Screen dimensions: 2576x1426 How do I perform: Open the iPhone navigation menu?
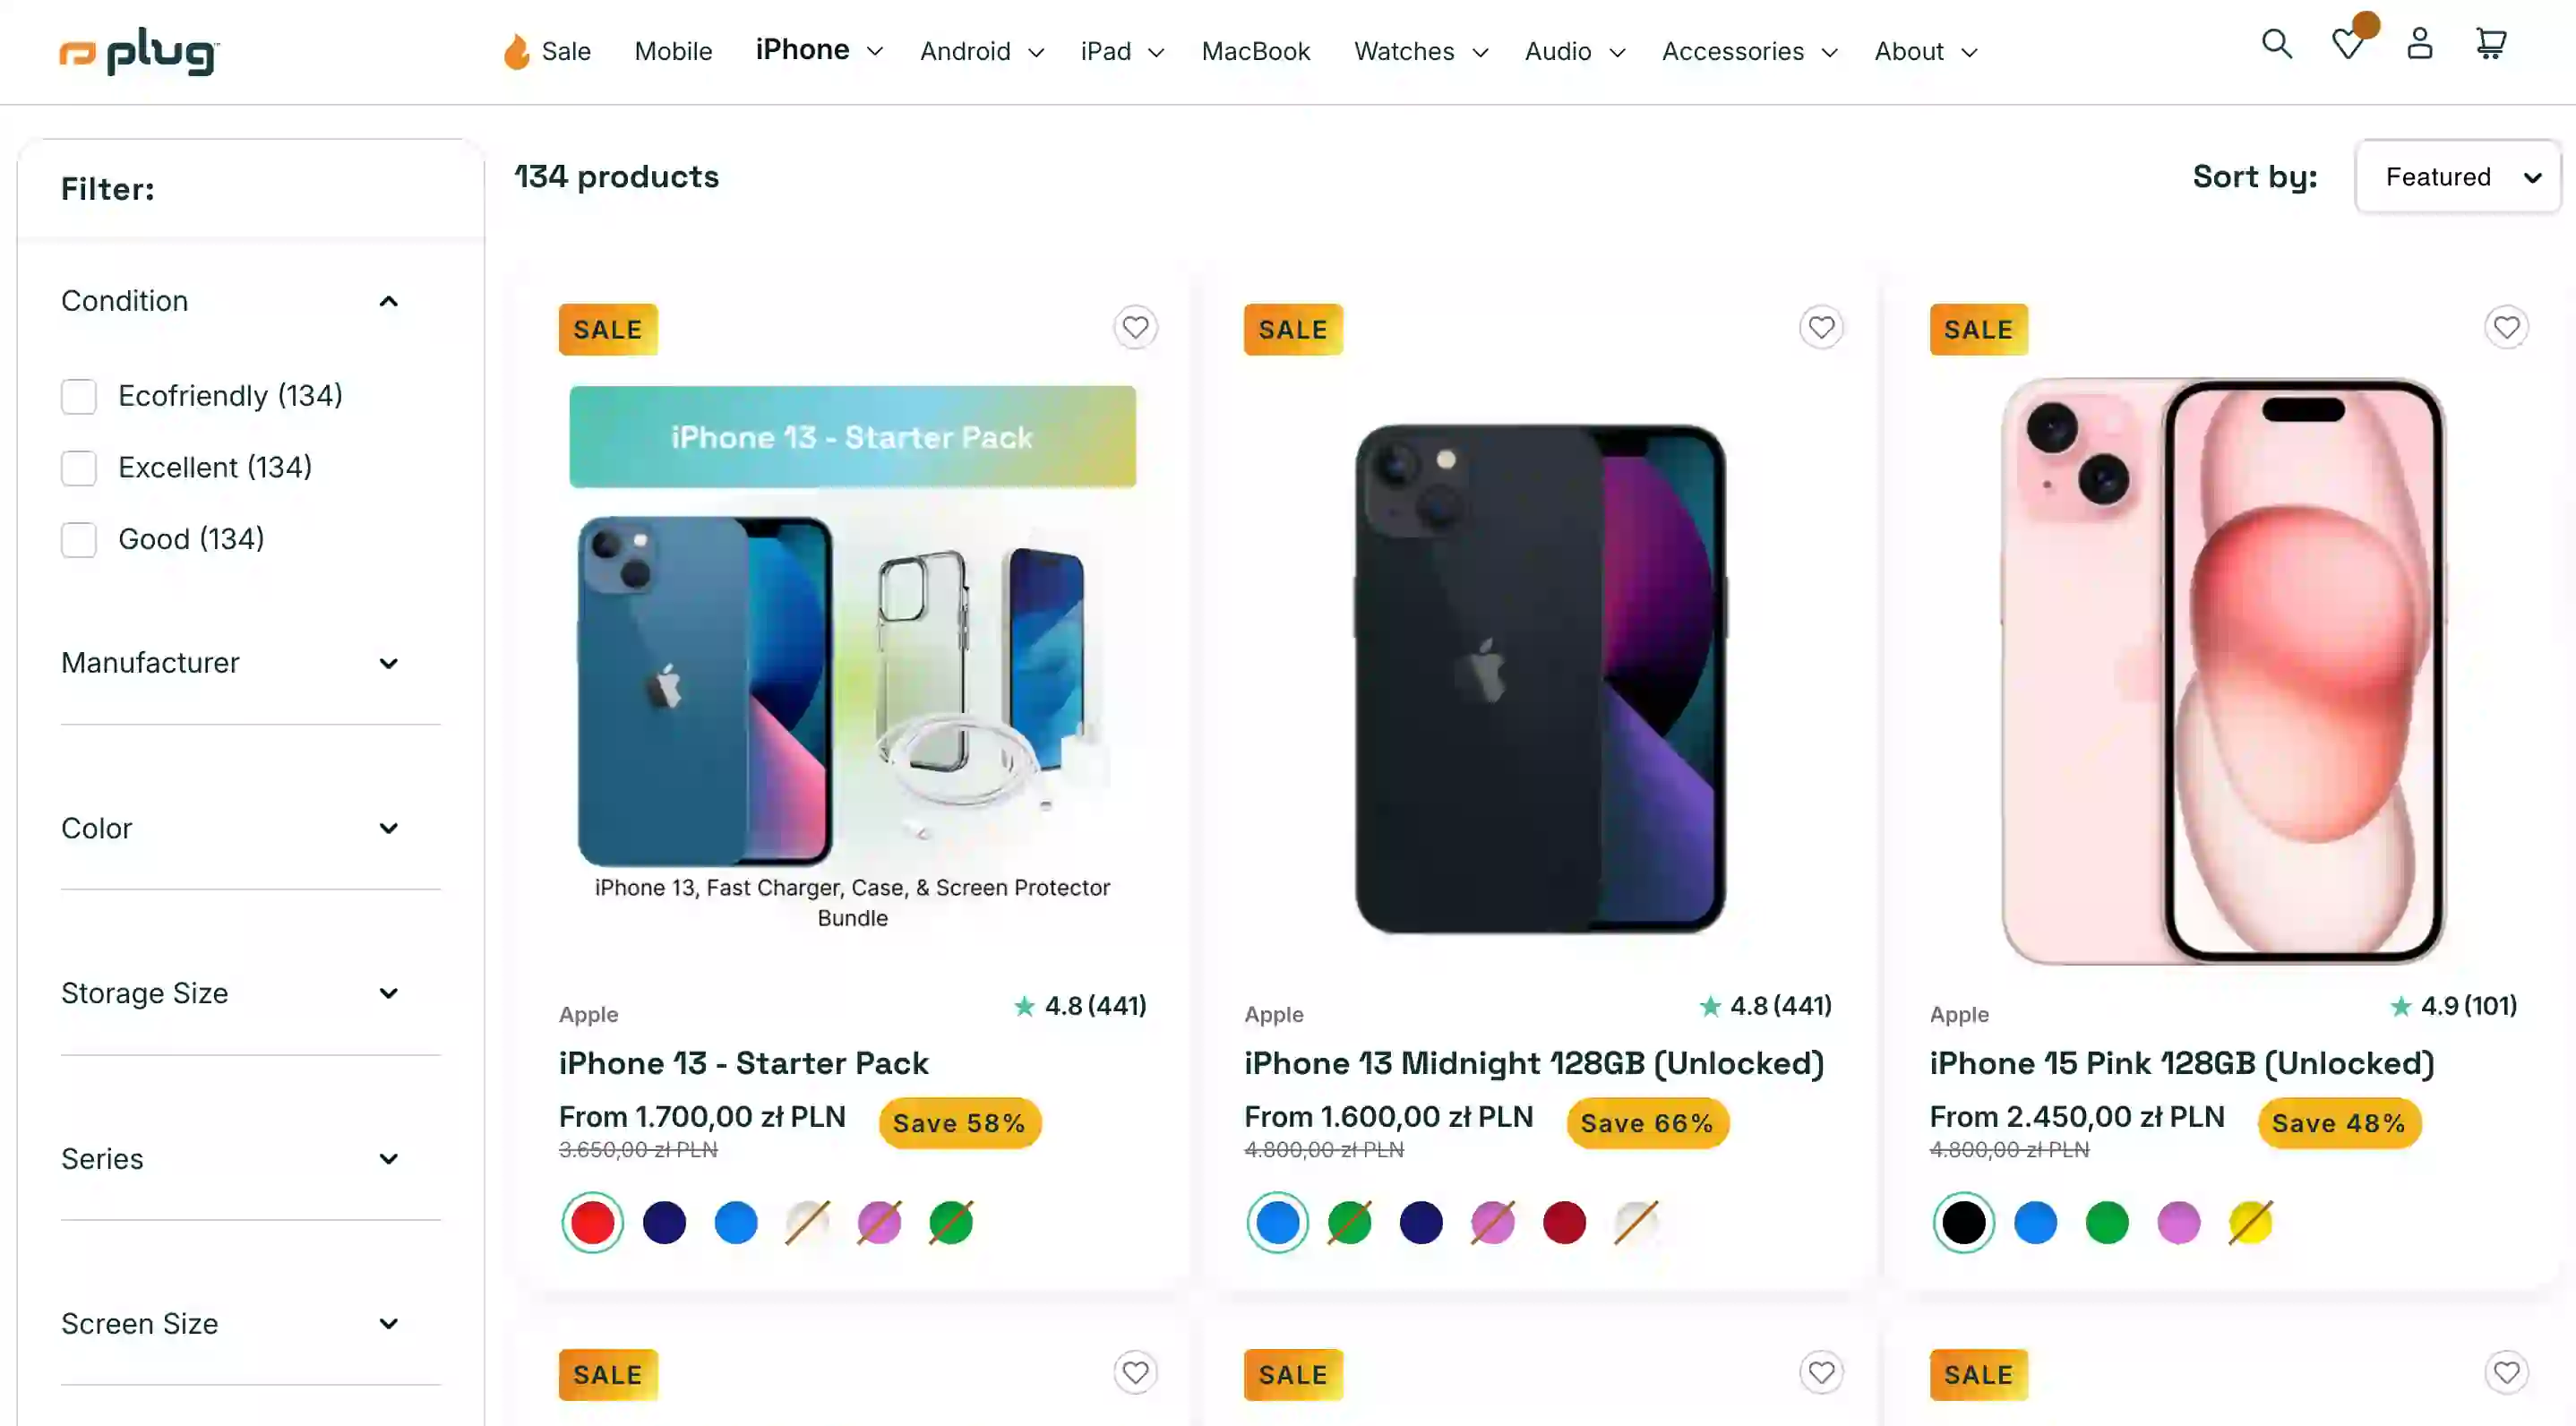click(818, 50)
